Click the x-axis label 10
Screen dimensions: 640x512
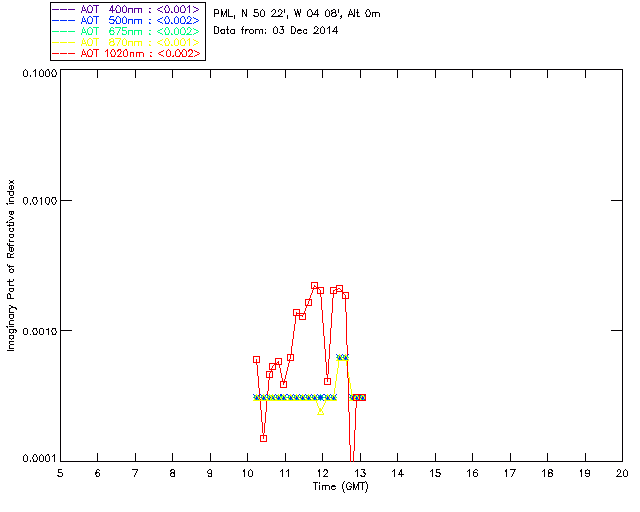(x=248, y=473)
